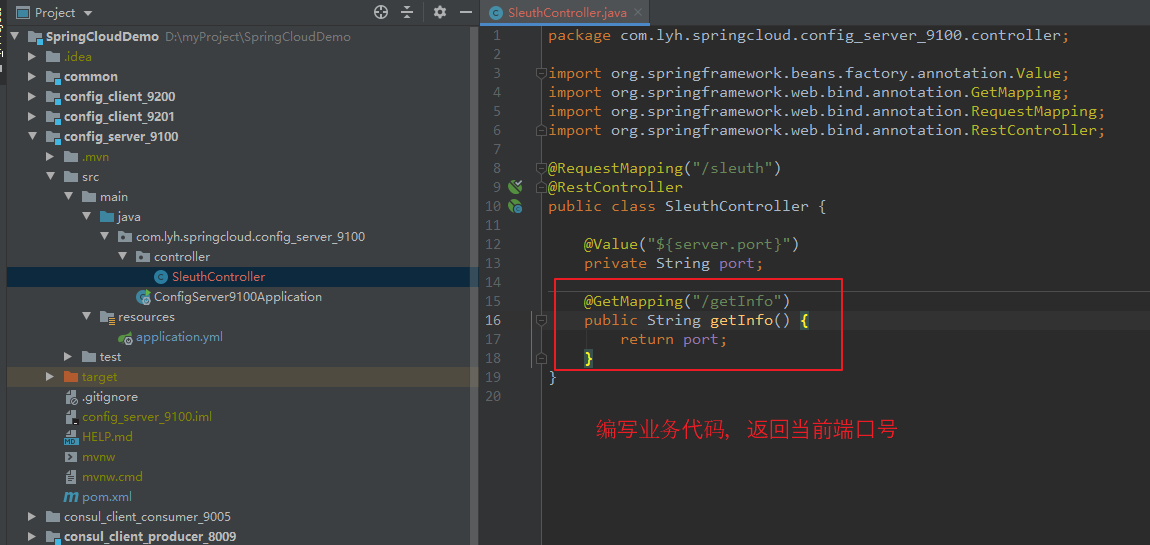
Task: Select the .gitignore file
Action: pos(110,397)
